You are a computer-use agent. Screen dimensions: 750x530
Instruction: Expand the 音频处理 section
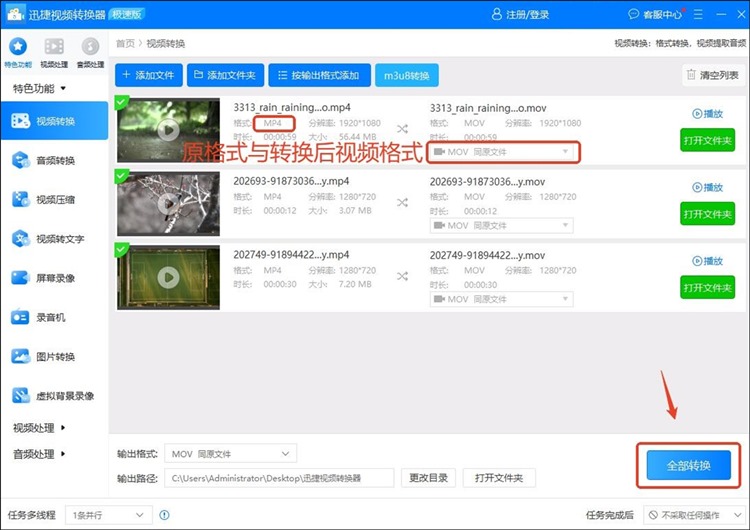click(x=39, y=454)
